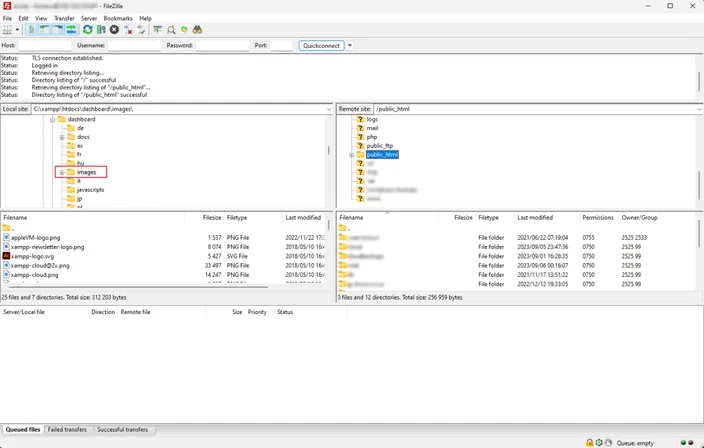The width and height of the screenshot is (704, 448).
Task: Open the File menu
Action: [x=7, y=18]
